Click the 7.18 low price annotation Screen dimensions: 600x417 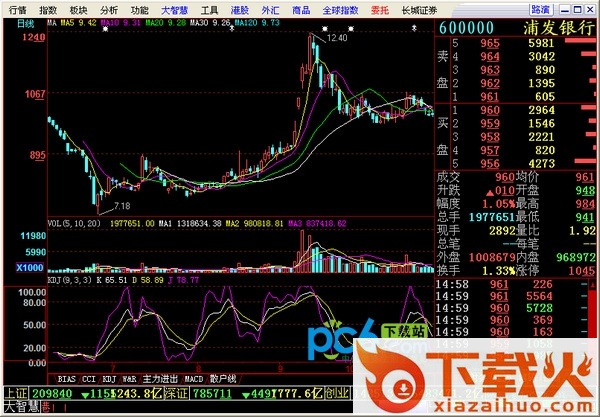pyautogui.click(x=122, y=206)
